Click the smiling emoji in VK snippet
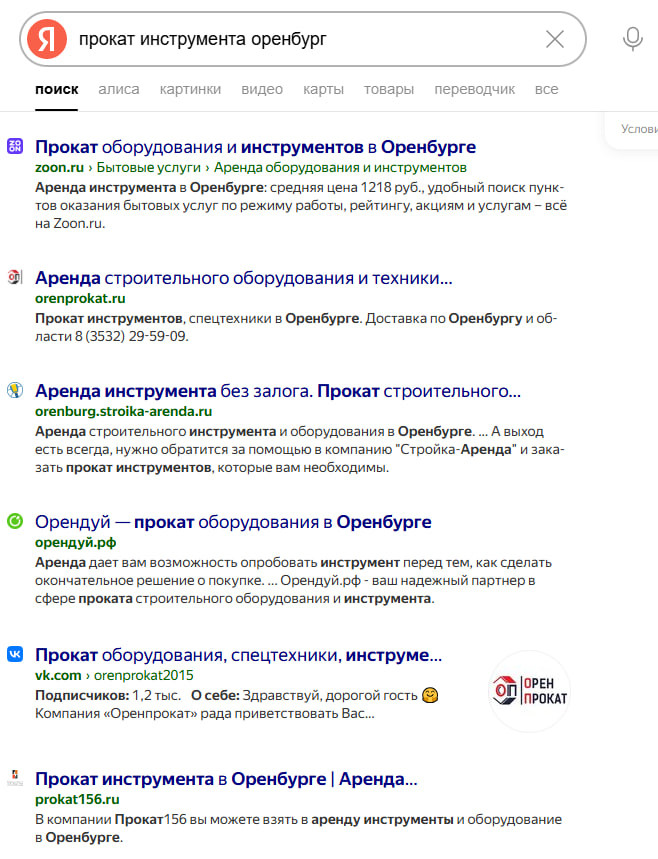 tap(430, 695)
